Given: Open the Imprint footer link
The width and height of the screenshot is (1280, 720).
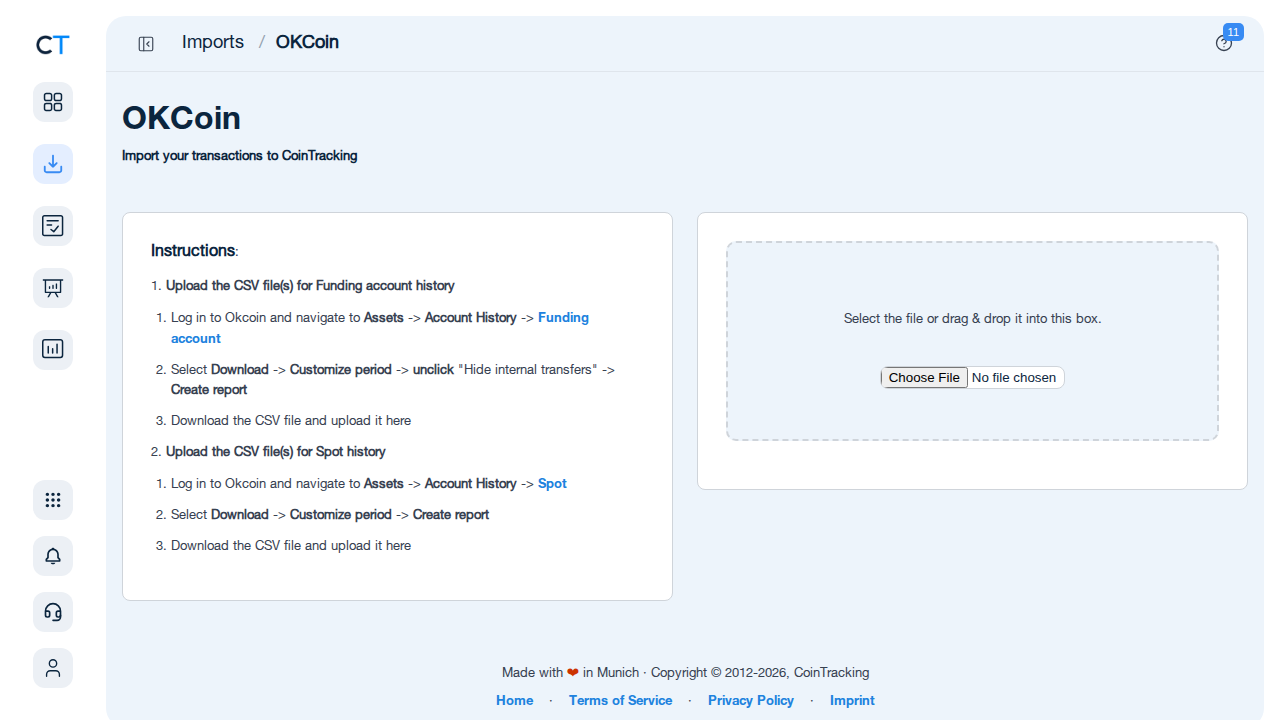Looking at the screenshot, I should 852,700.
